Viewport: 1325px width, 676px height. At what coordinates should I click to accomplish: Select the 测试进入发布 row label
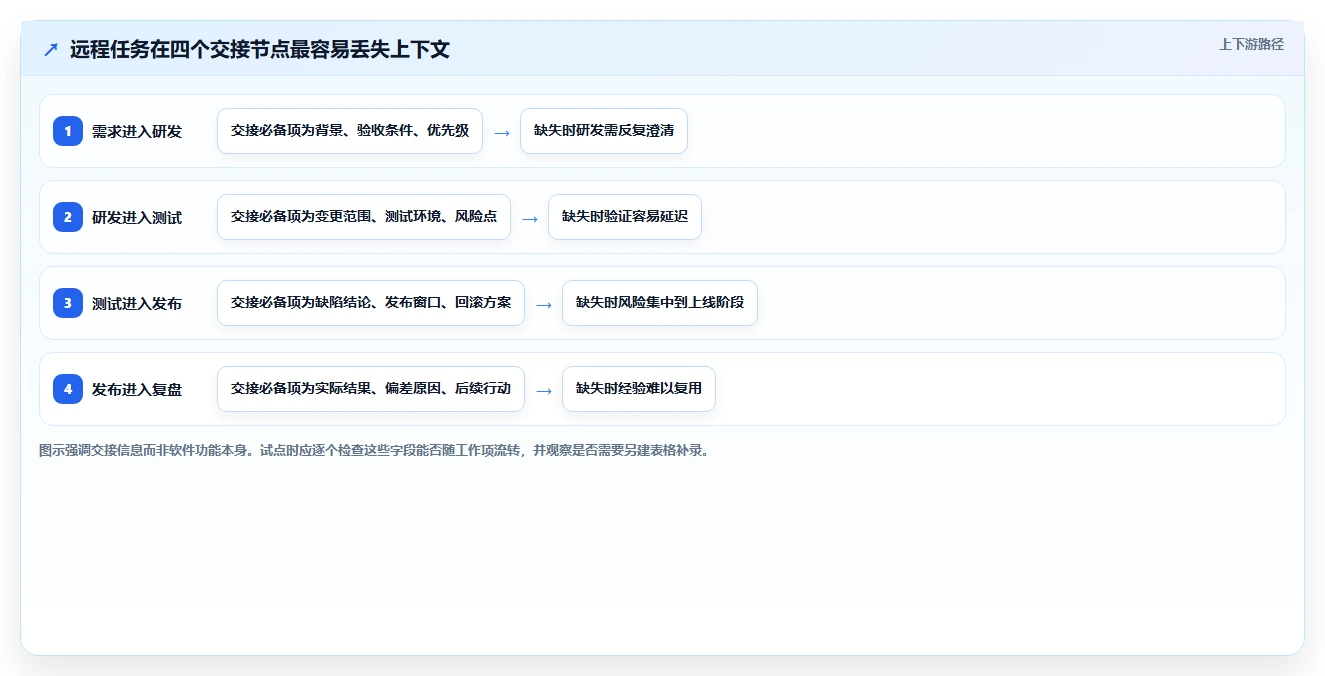137,303
